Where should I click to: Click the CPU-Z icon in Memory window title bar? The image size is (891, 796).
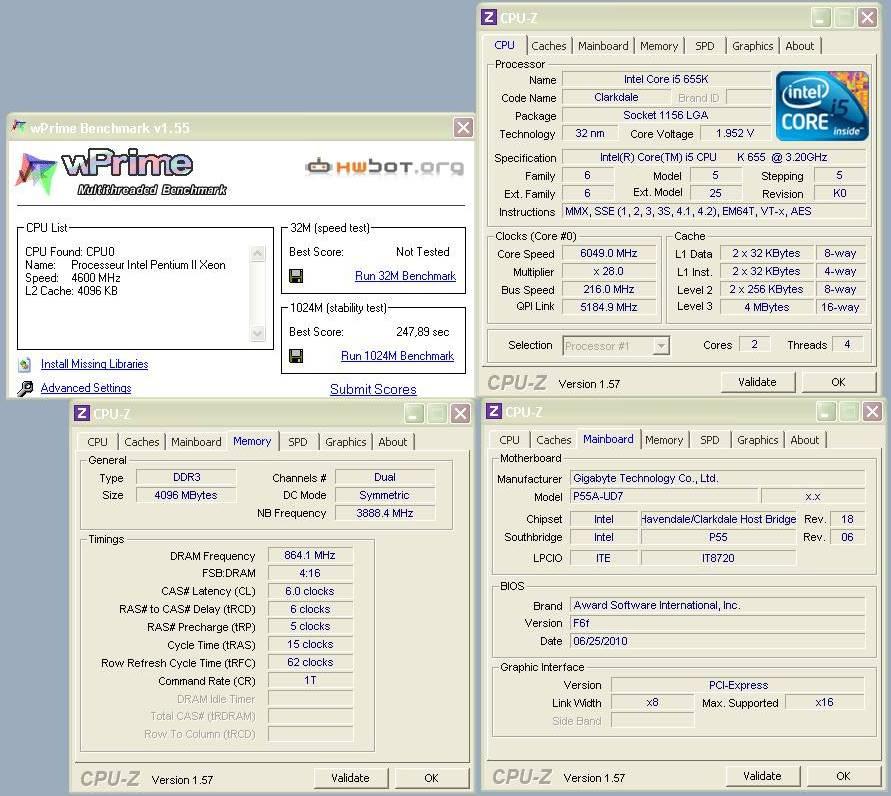point(82,413)
